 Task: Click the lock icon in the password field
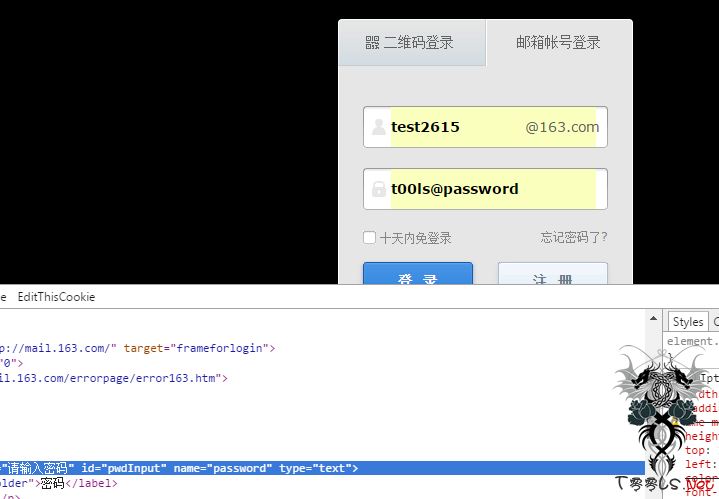378,189
